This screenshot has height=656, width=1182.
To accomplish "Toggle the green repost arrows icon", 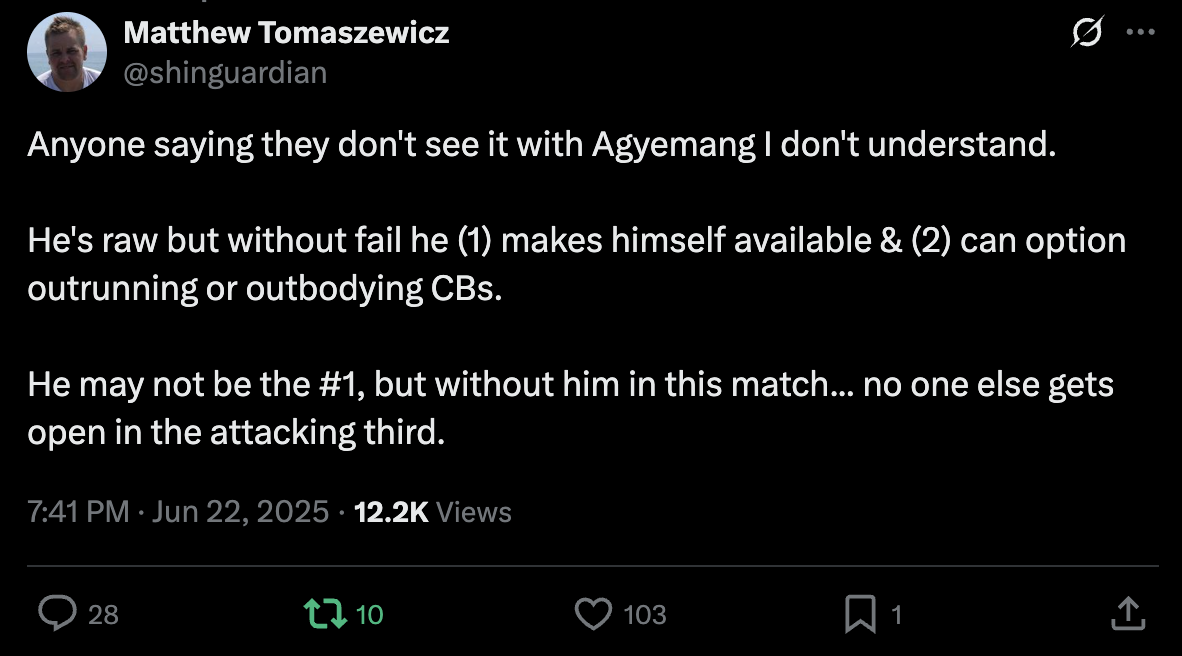I will [323, 613].
